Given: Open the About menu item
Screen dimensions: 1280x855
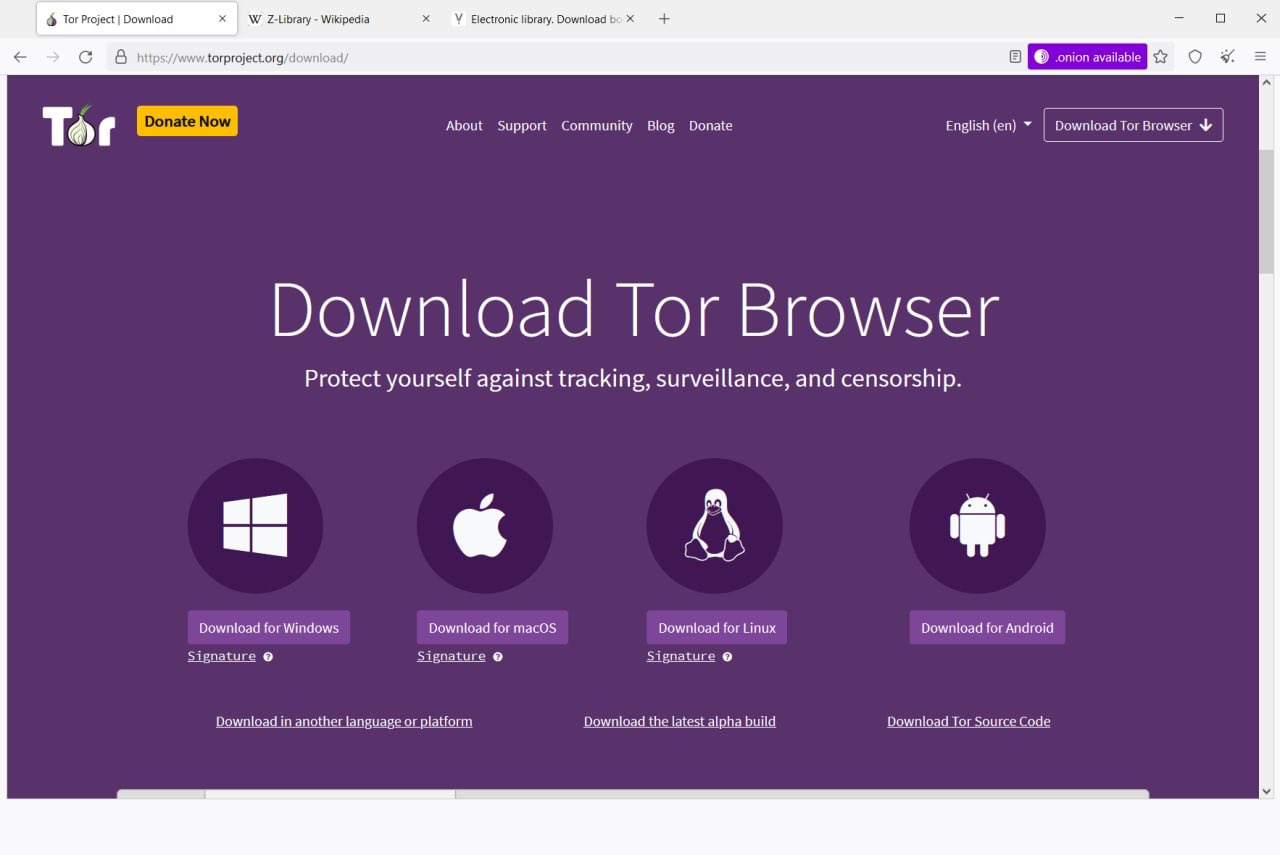Looking at the screenshot, I should pos(464,125).
